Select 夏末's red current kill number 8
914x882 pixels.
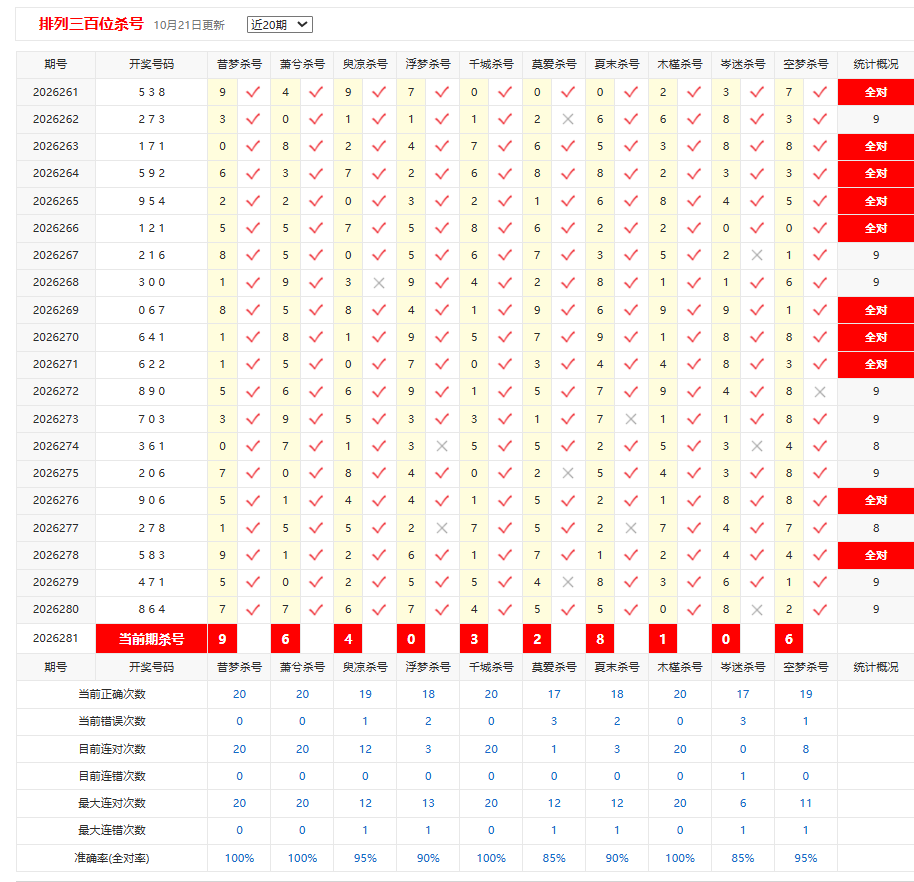tap(600, 639)
